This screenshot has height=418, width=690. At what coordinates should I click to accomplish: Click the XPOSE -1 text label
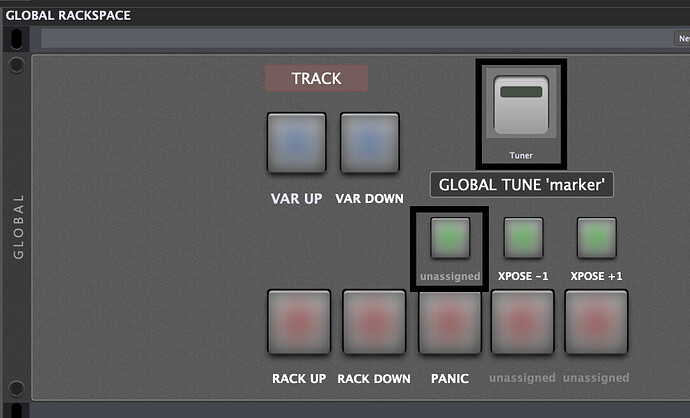click(x=523, y=276)
